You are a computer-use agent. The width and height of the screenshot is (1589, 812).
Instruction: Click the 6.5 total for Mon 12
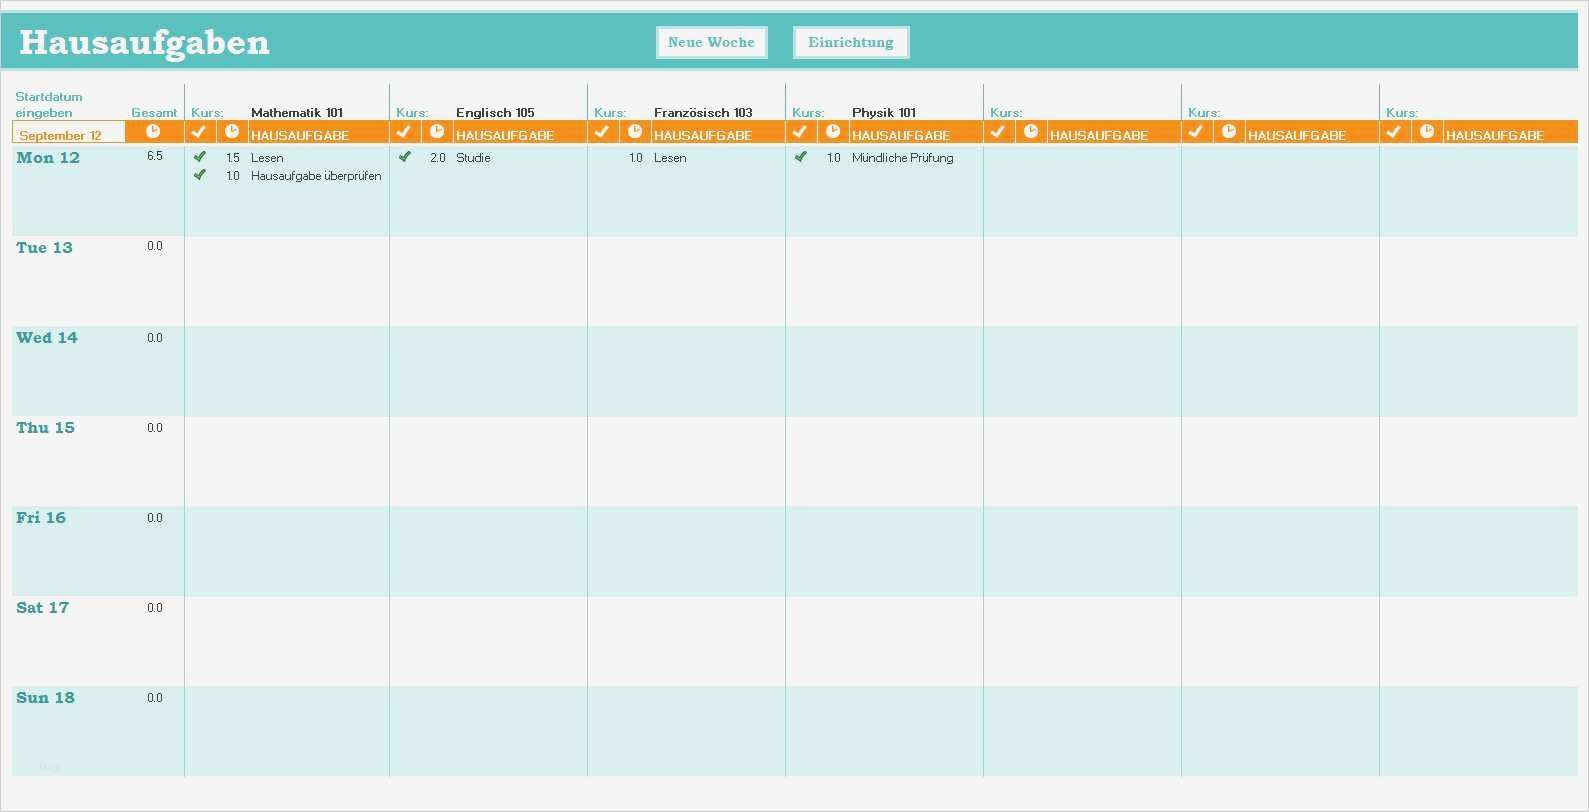point(155,156)
